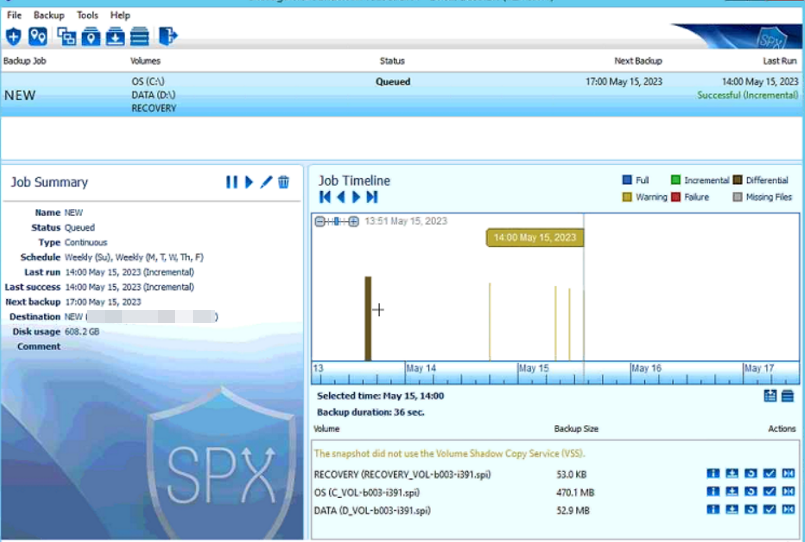This screenshot has width=805, height=542.
Task: Show info for OS C_VOL backup
Action: [713, 492]
